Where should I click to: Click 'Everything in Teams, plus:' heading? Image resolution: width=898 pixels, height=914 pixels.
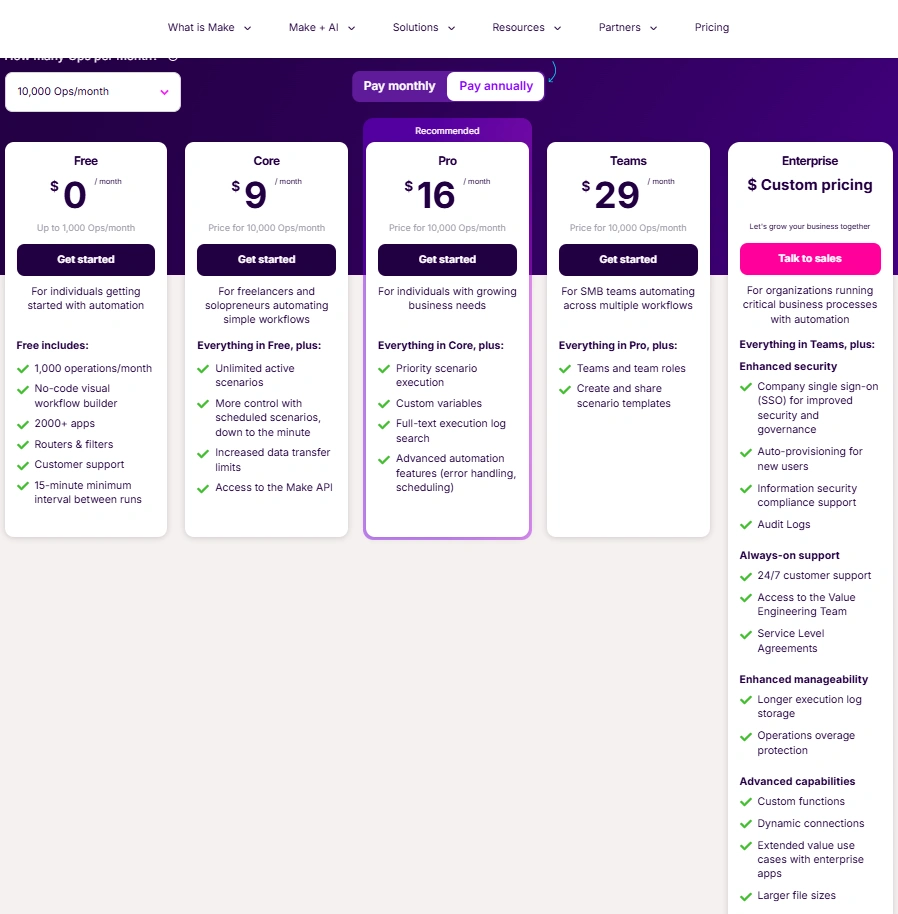(x=807, y=344)
